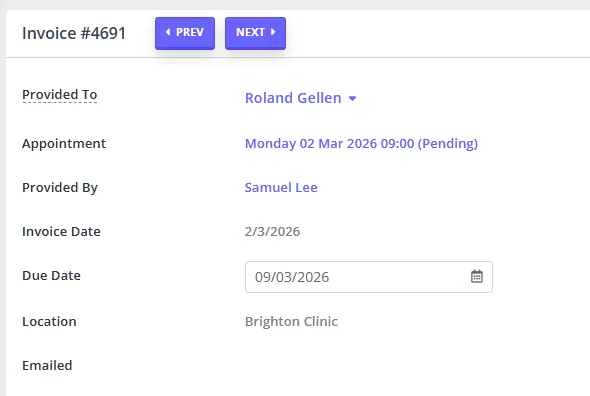Image resolution: width=590 pixels, height=396 pixels.
Task: Go to the next invoice with NEXT
Action: point(255,33)
